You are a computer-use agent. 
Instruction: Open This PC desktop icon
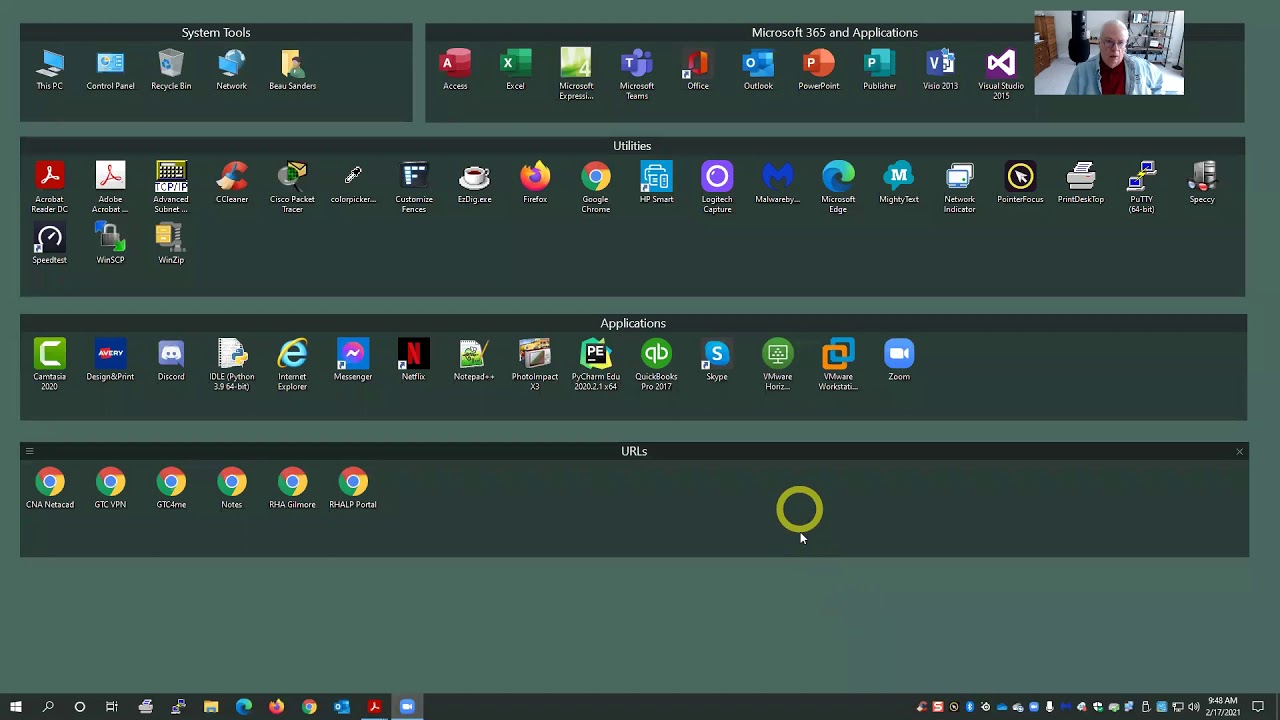pos(49,70)
